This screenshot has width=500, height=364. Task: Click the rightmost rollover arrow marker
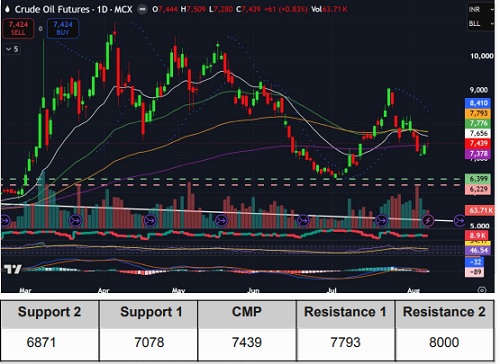tap(459, 220)
